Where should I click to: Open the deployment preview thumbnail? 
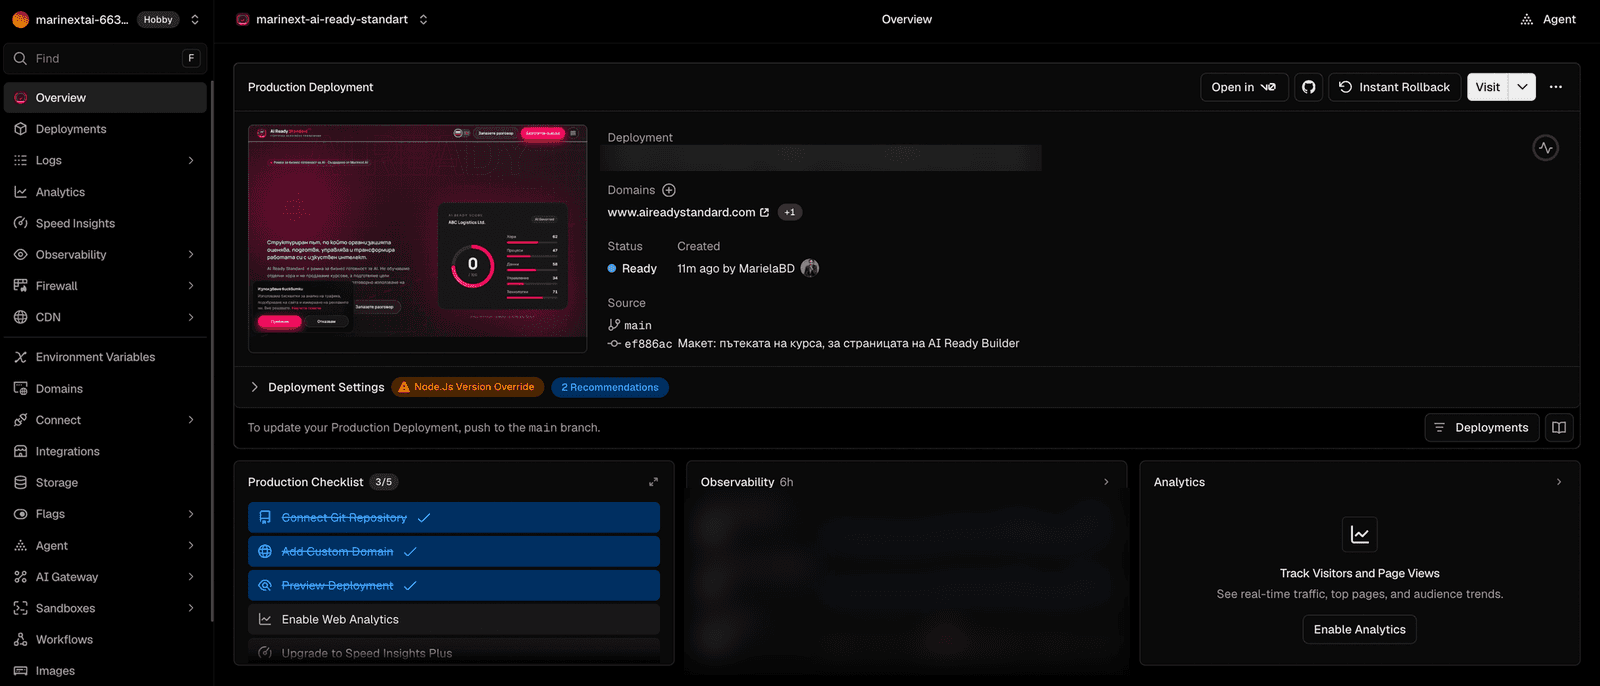[418, 239]
